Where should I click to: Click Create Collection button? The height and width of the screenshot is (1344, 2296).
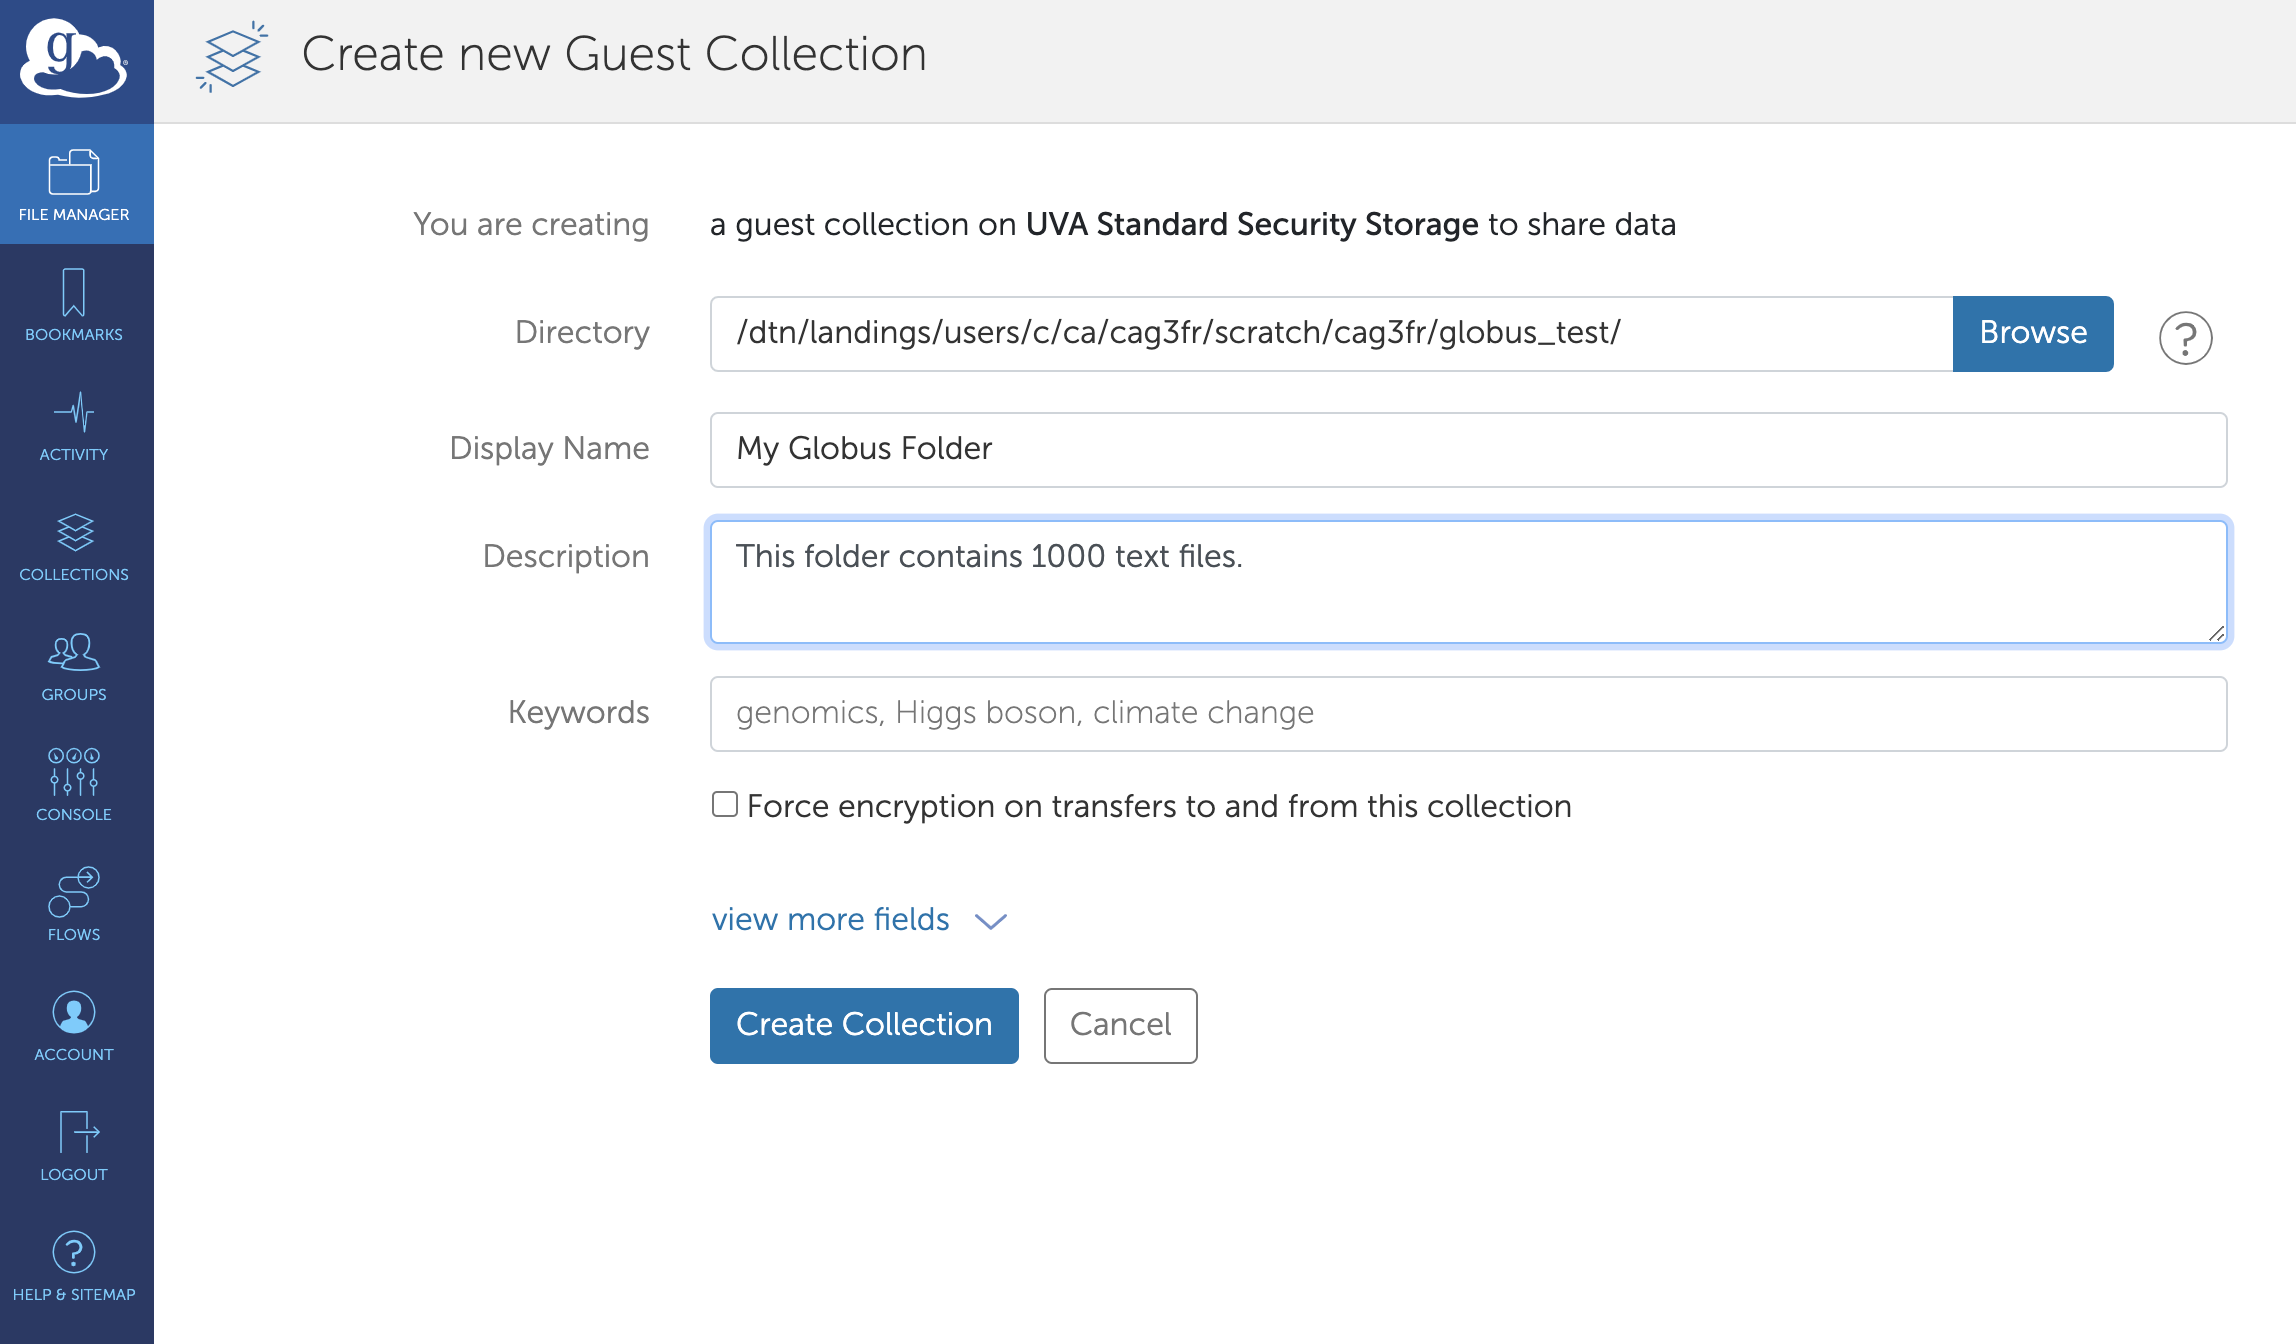tap(864, 1025)
